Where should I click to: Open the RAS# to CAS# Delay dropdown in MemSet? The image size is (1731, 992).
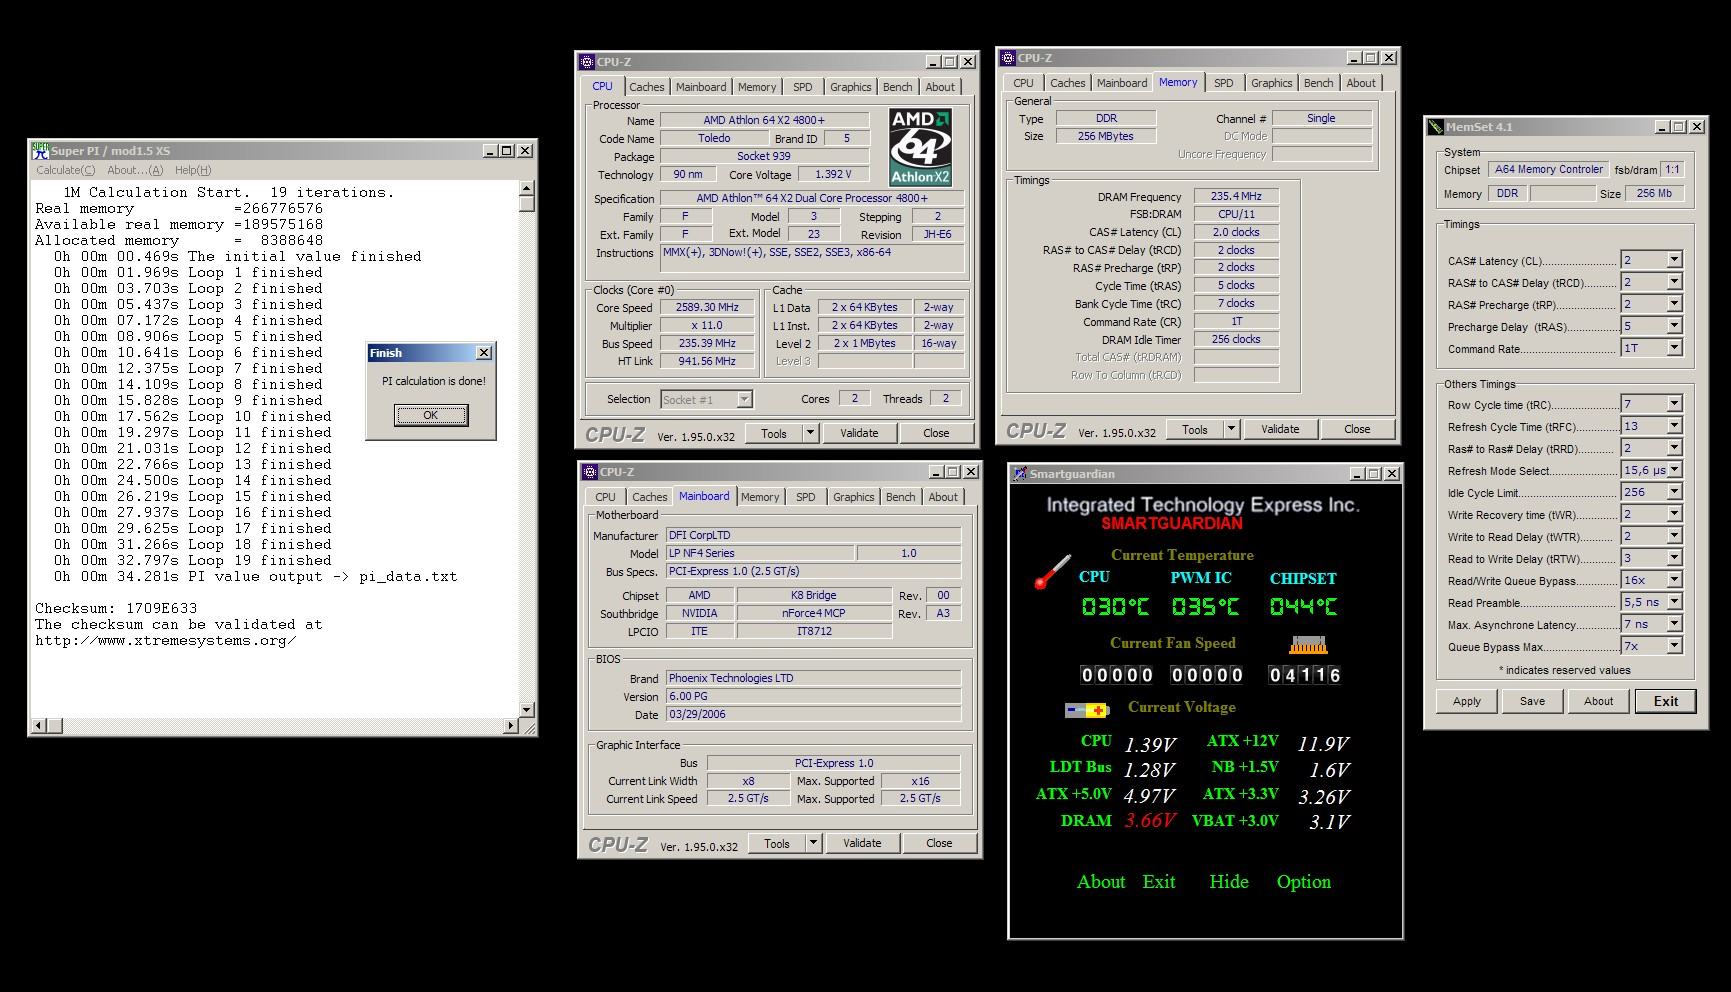[1673, 282]
